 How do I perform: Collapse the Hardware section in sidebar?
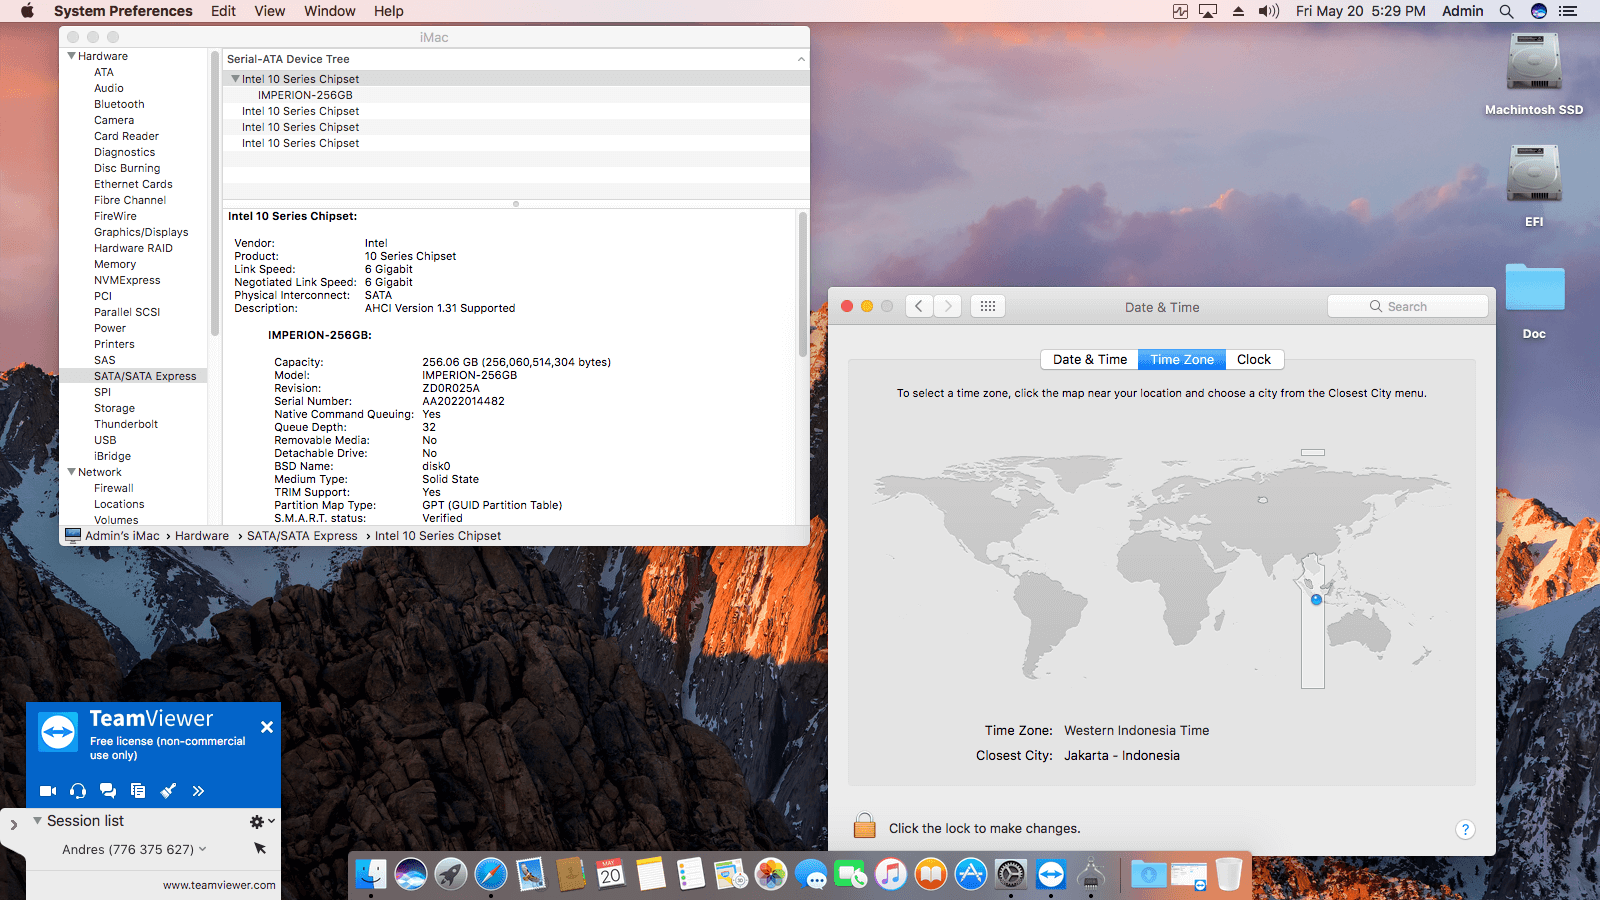(72, 56)
